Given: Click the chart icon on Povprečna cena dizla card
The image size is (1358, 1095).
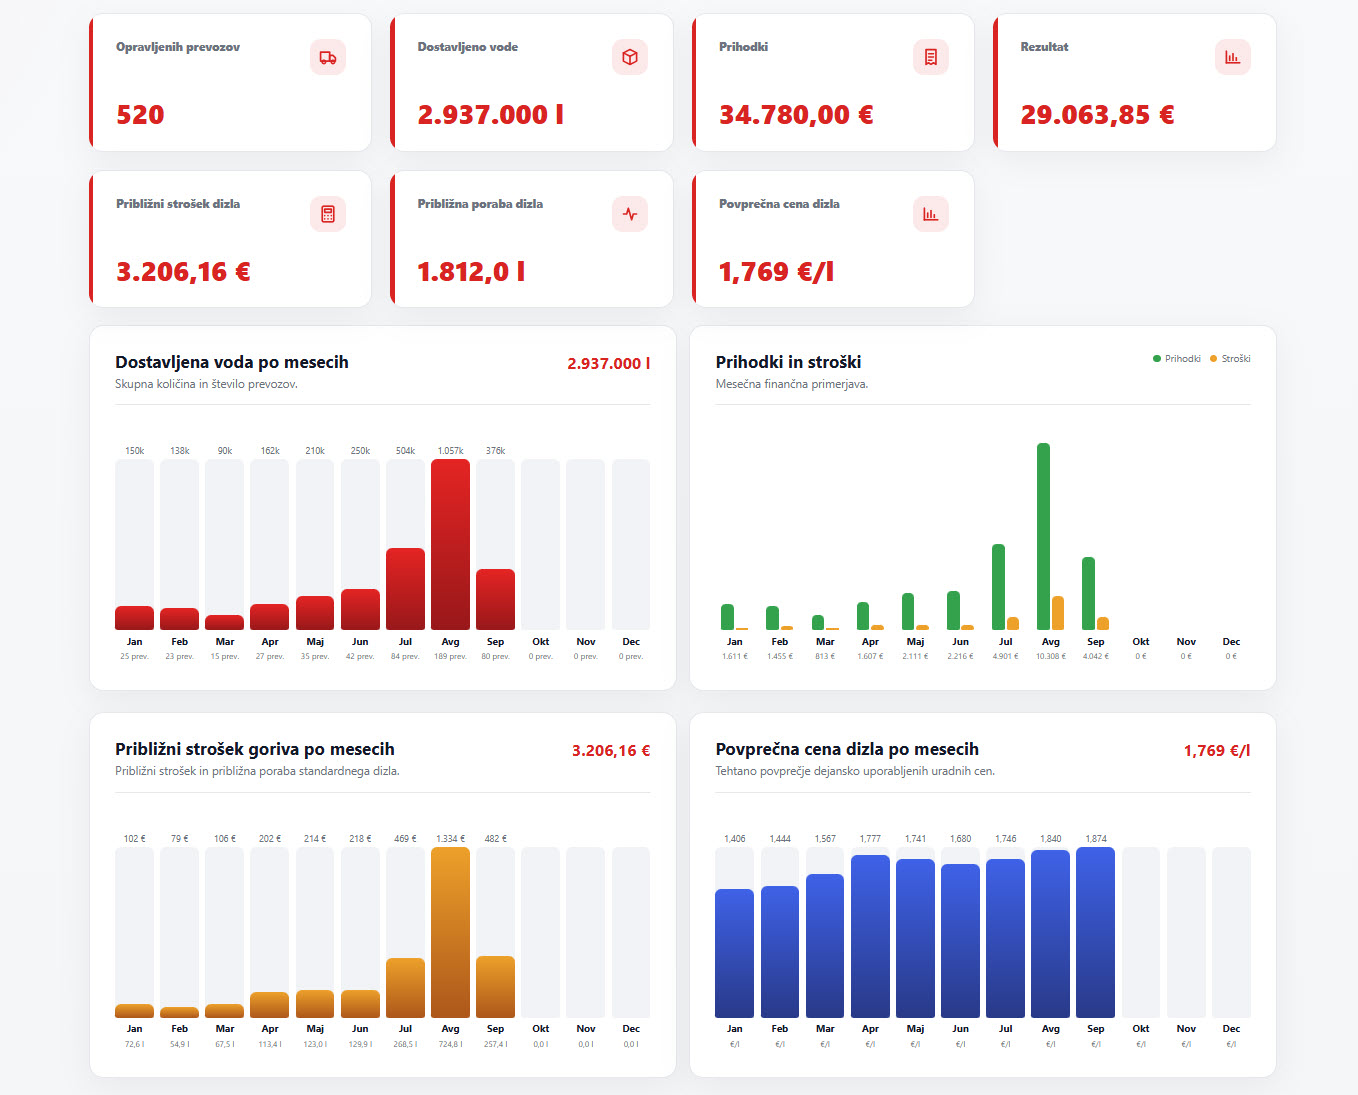Looking at the screenshot, I should [x=931, y=214].
